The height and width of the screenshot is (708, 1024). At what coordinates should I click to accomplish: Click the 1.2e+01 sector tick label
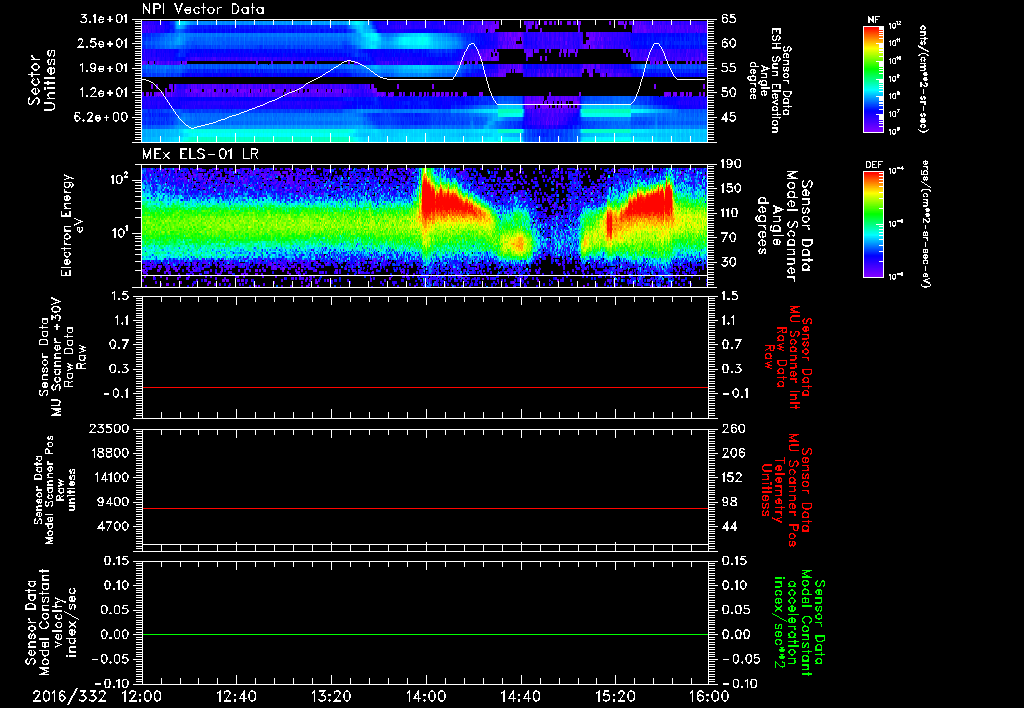coord(104,93)
